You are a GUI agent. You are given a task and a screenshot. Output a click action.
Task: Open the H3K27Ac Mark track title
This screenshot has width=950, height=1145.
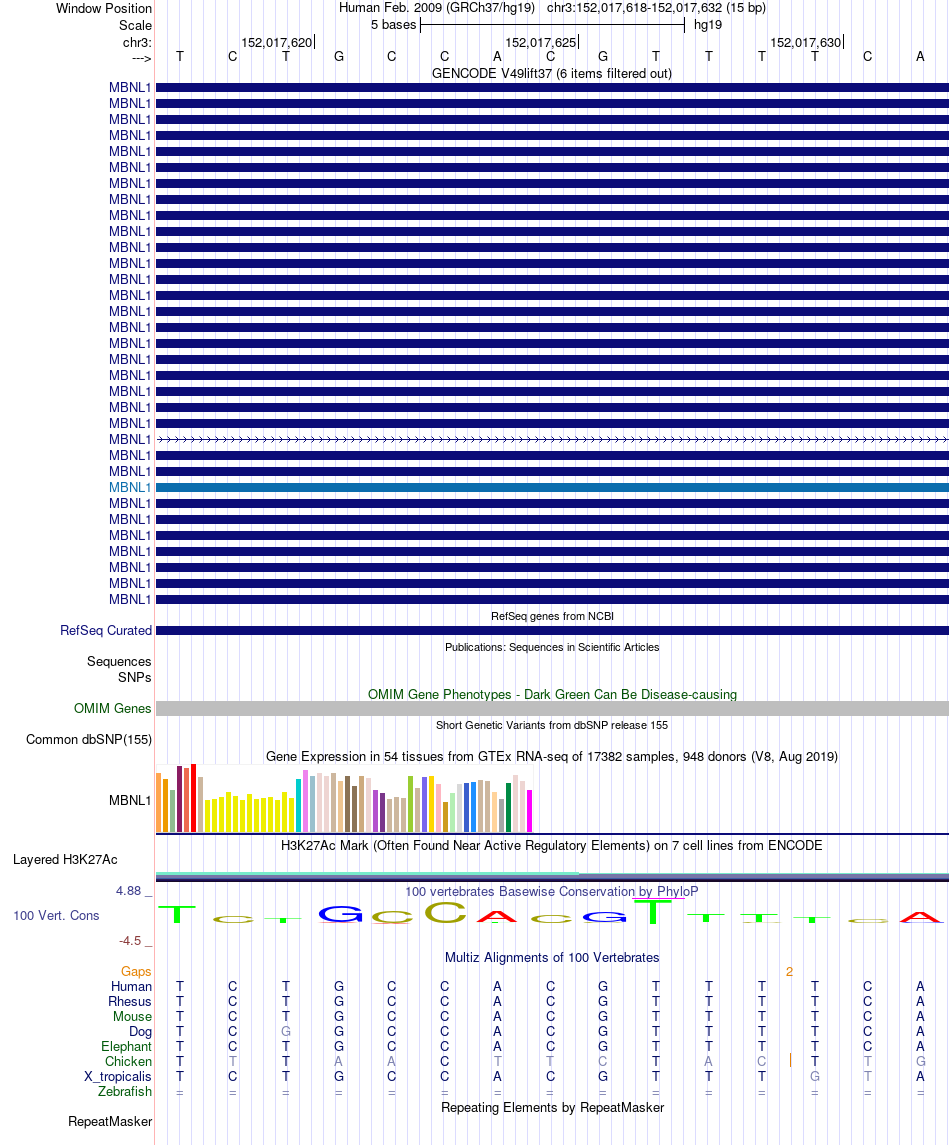551,846
